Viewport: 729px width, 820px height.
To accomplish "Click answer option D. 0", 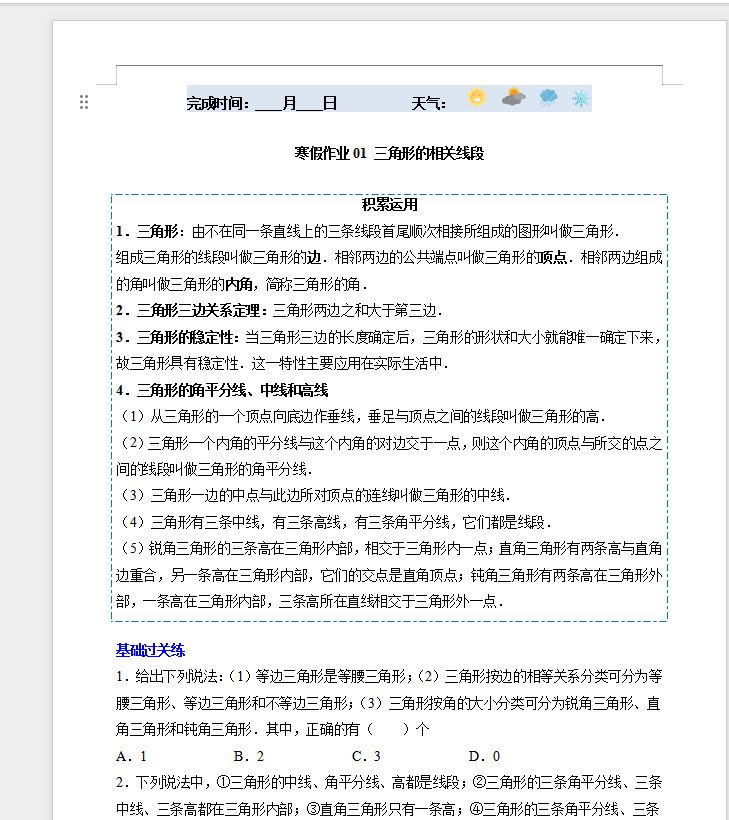I will [x=484, y=756].
